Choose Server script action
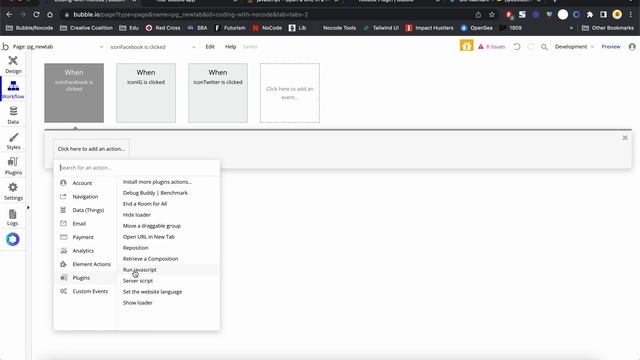 pyautogui.click(x=138, y=281)
